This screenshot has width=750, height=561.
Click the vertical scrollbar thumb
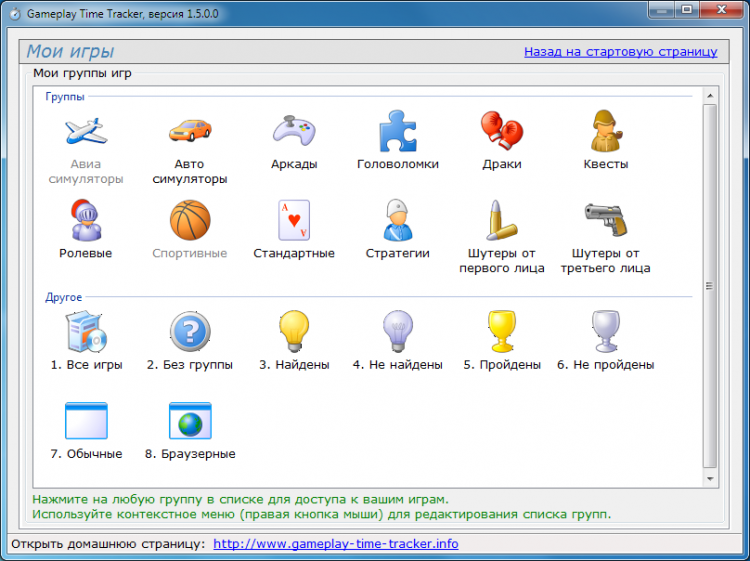[710, 286]
